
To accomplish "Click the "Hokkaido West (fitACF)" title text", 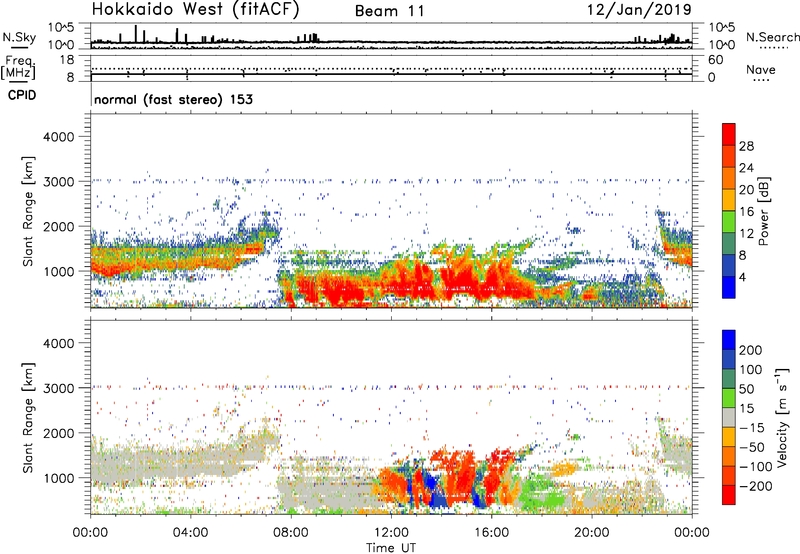I will 195,9.
